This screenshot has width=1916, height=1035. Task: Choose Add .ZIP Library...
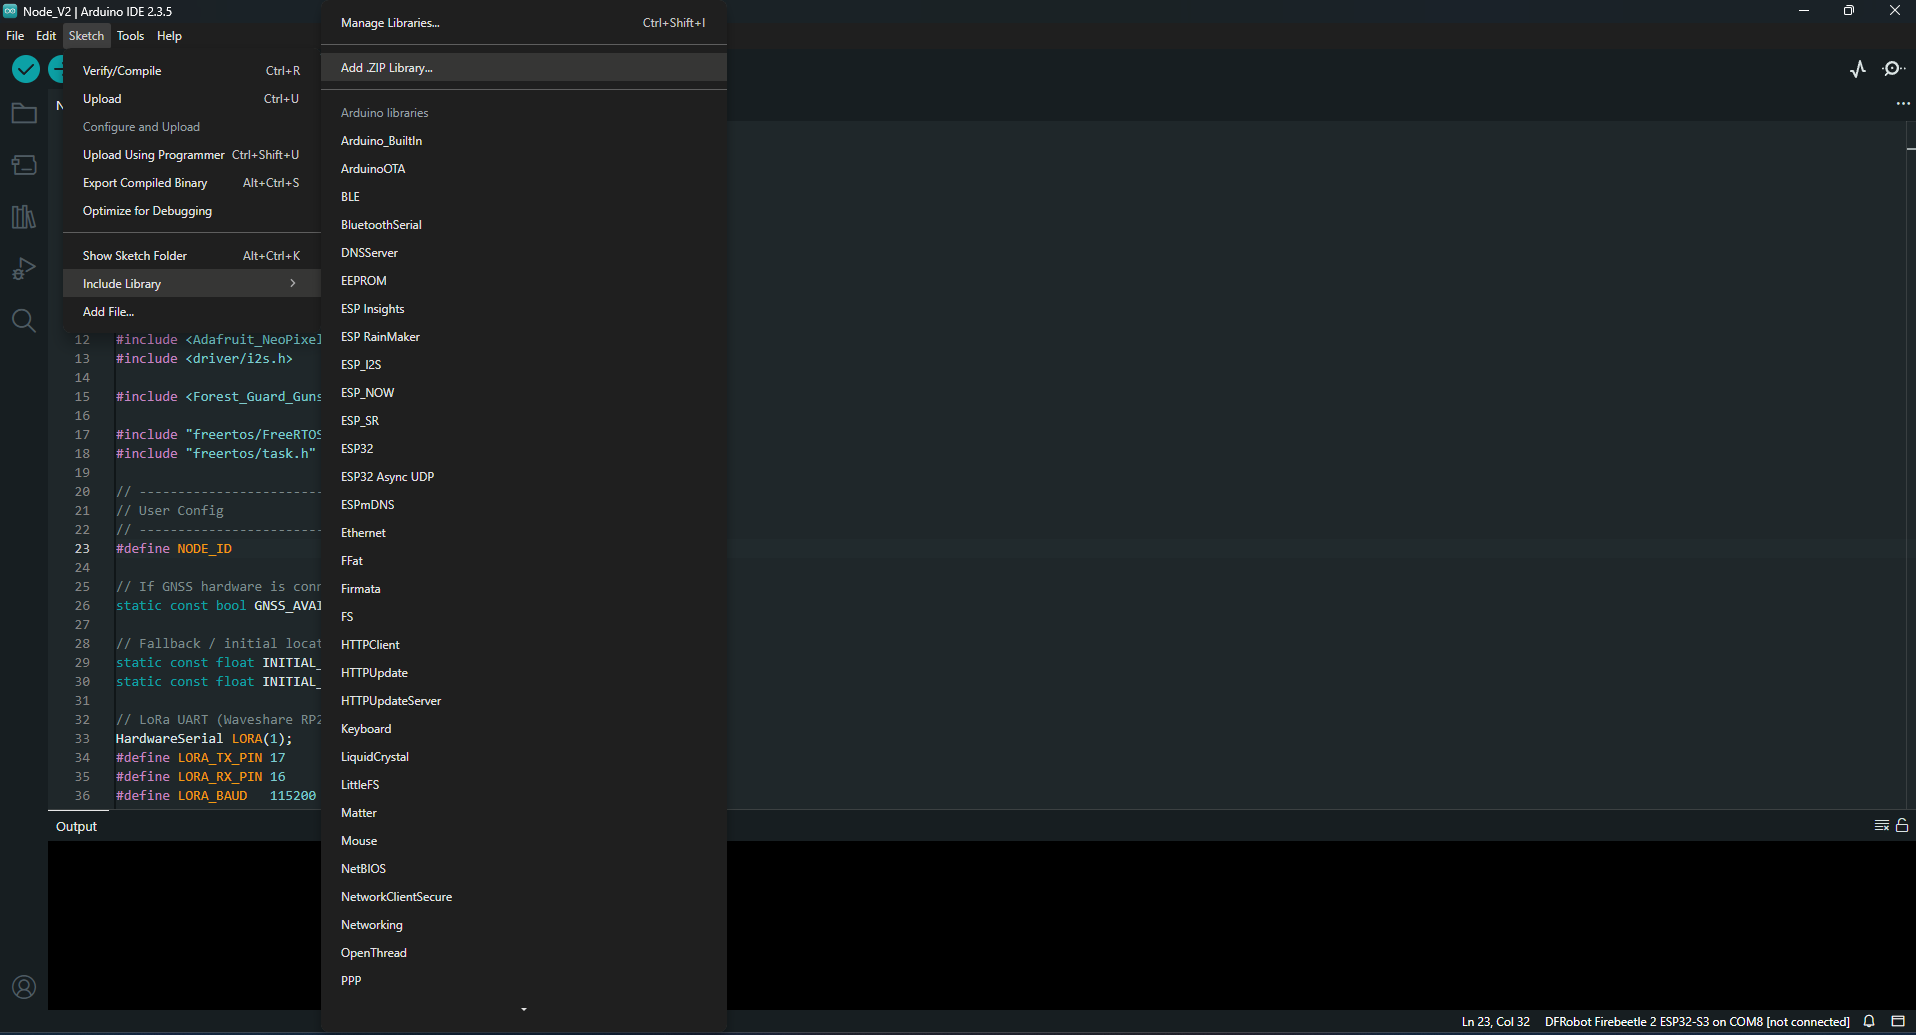point(524,68)
